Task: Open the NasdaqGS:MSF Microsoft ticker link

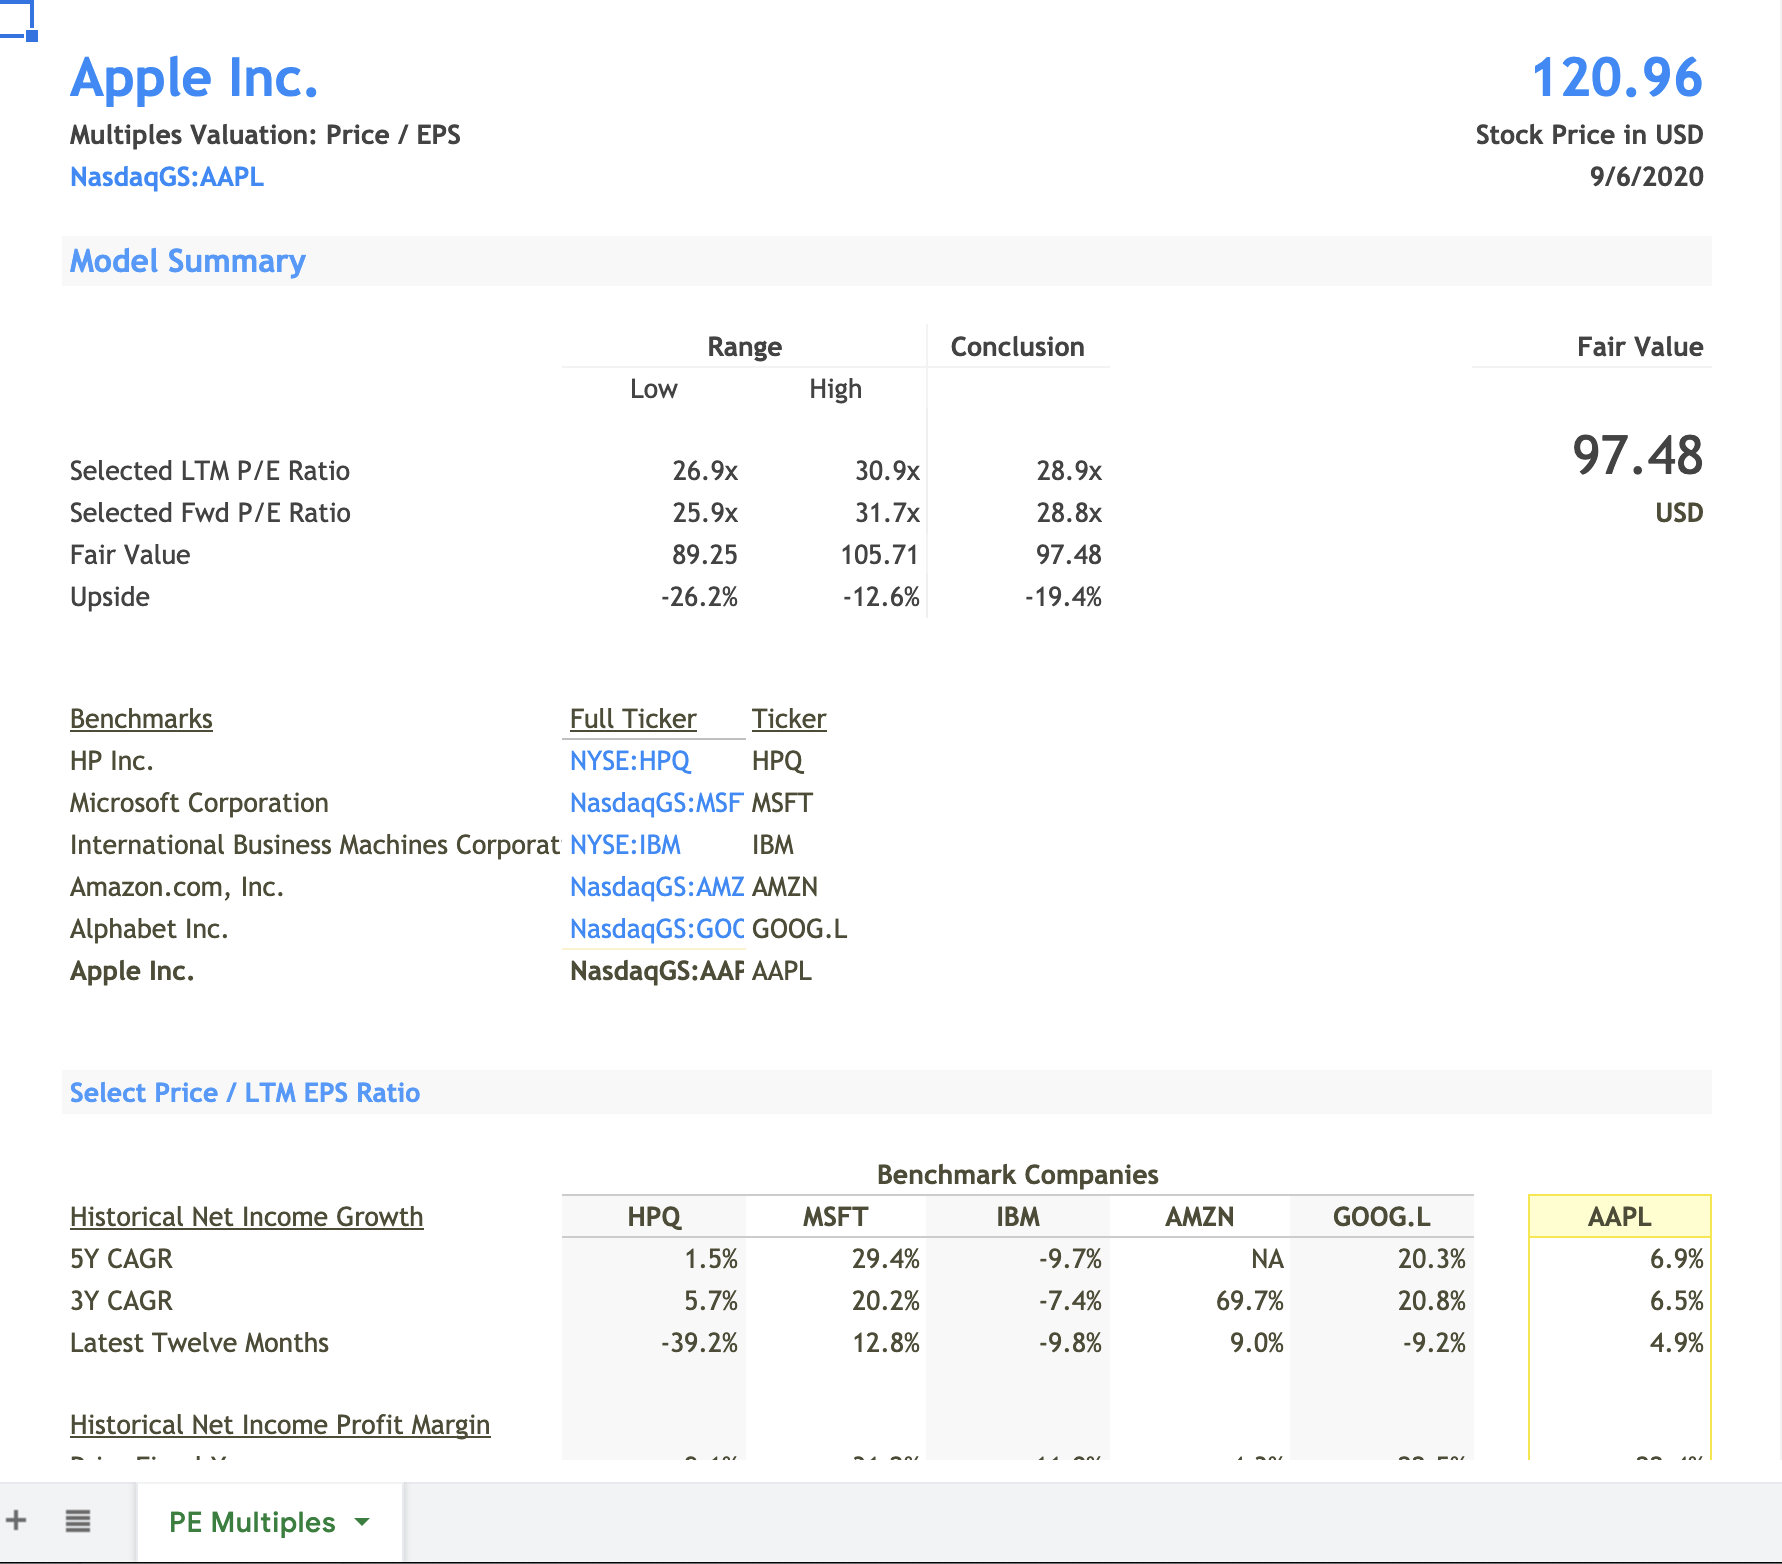Action: [656, 803]
